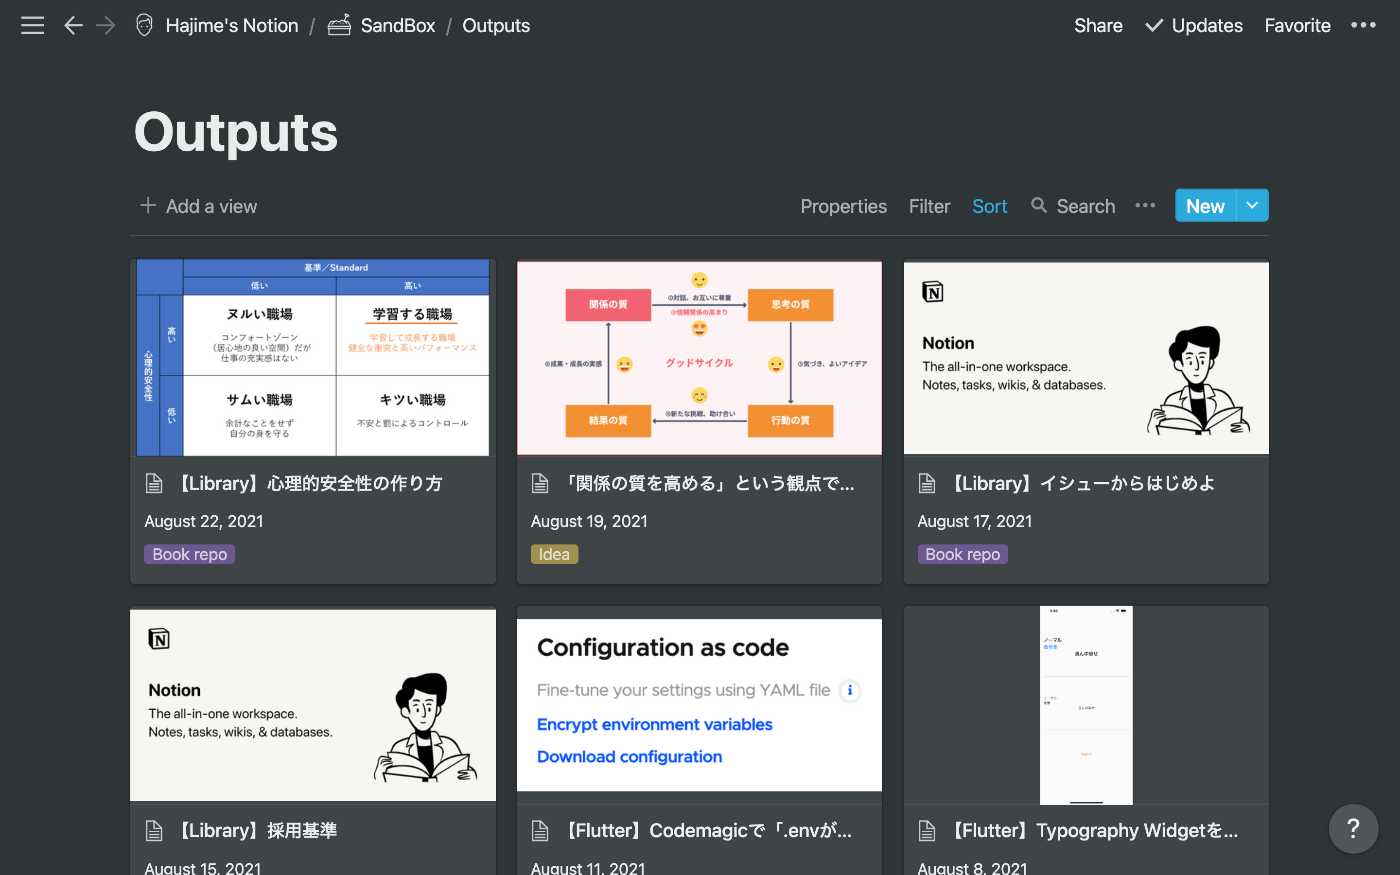The width and height of the screenshot is (1400, 875).
Task: Open the Sort menu
Action: click(x=989, y=206)
